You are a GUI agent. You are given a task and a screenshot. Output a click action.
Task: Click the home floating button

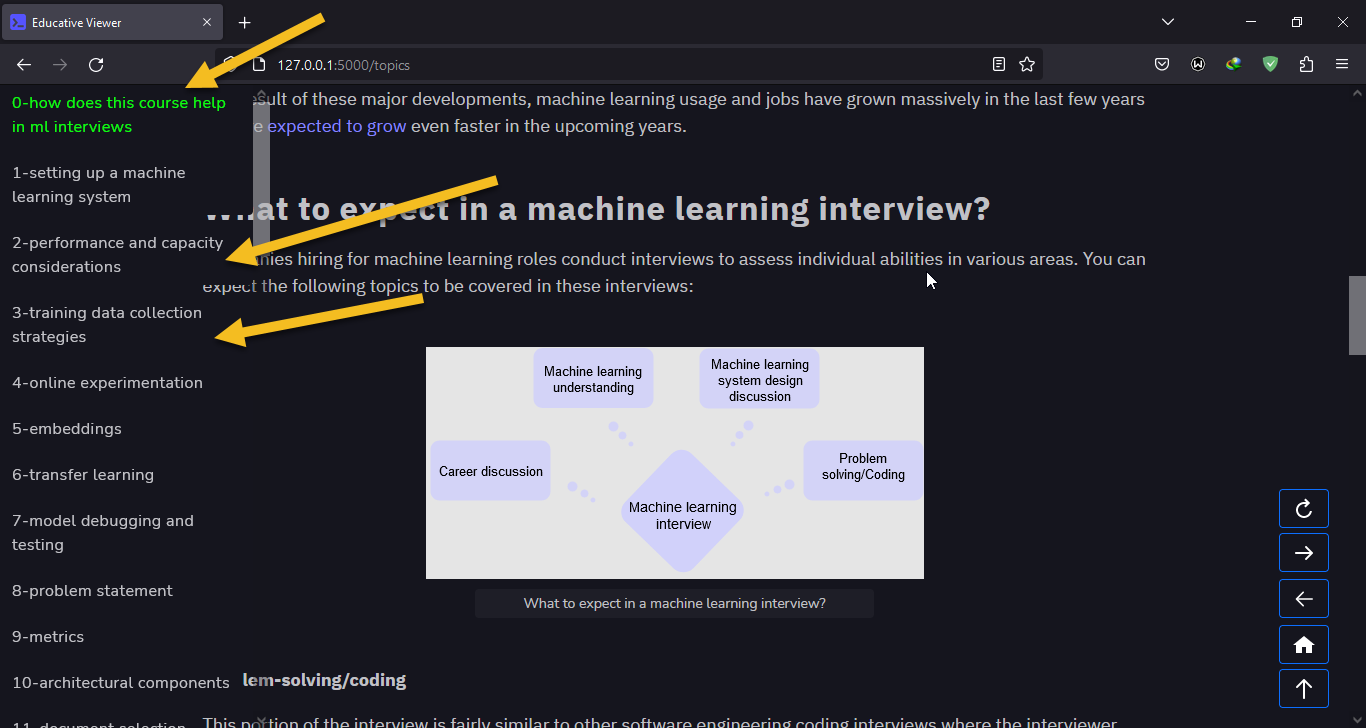point(1304,645)
